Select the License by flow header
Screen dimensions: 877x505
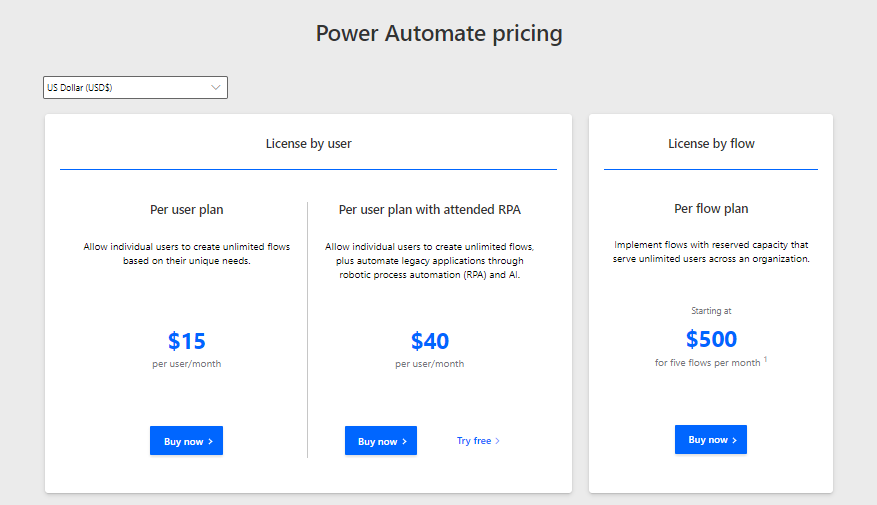[711, 144]
